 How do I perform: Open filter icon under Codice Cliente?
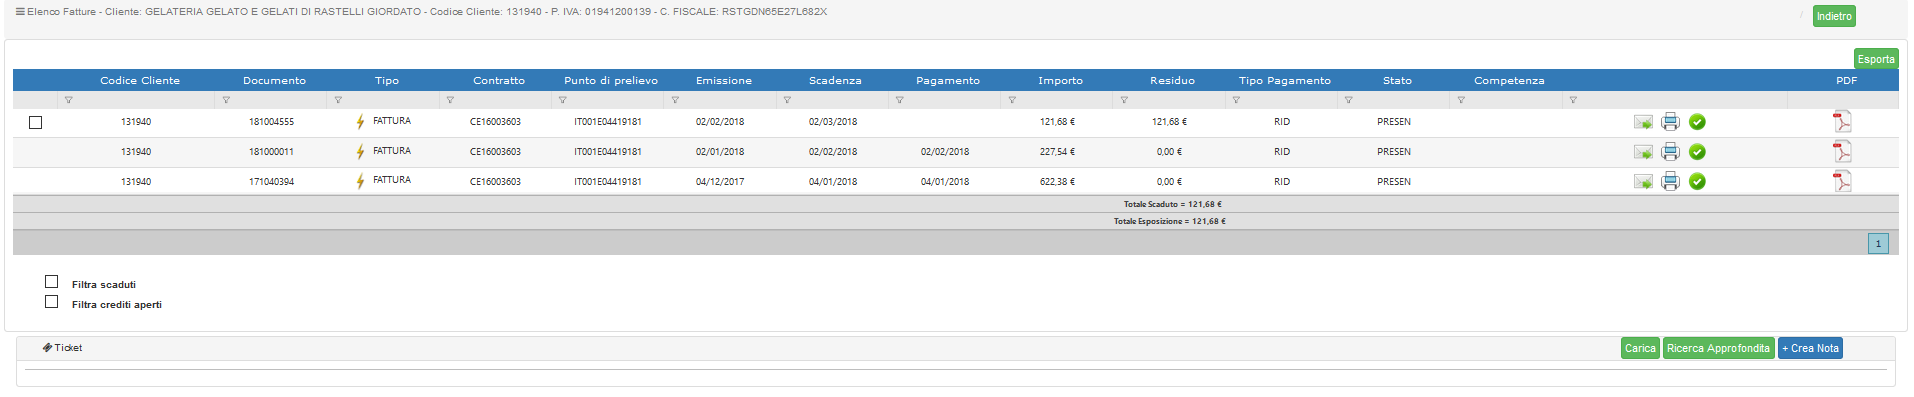point(69,100)
